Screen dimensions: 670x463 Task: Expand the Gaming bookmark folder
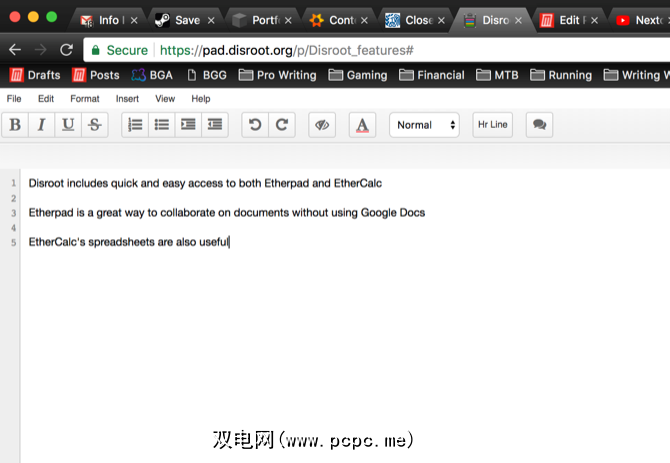(358, 75)
